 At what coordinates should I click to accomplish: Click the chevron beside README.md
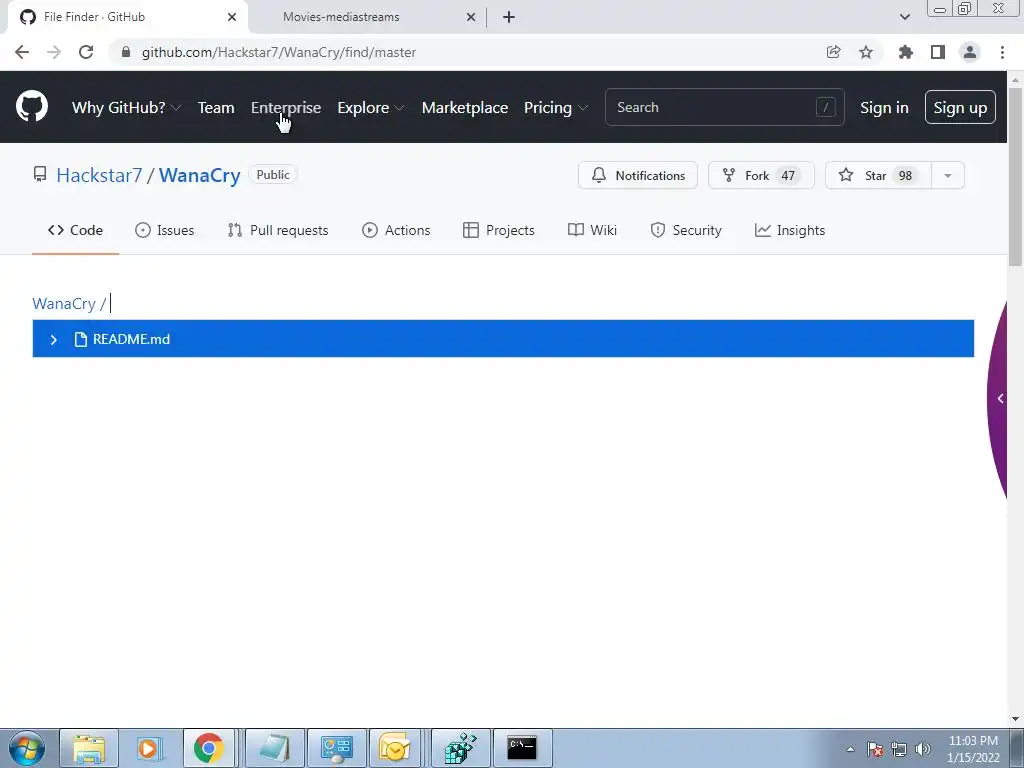coord(54,340)
